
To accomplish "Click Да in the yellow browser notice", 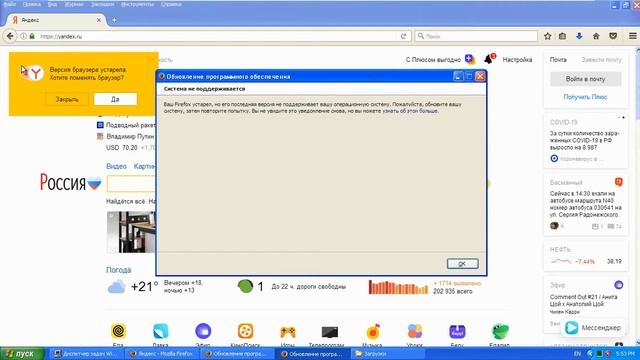I will 115,99.
